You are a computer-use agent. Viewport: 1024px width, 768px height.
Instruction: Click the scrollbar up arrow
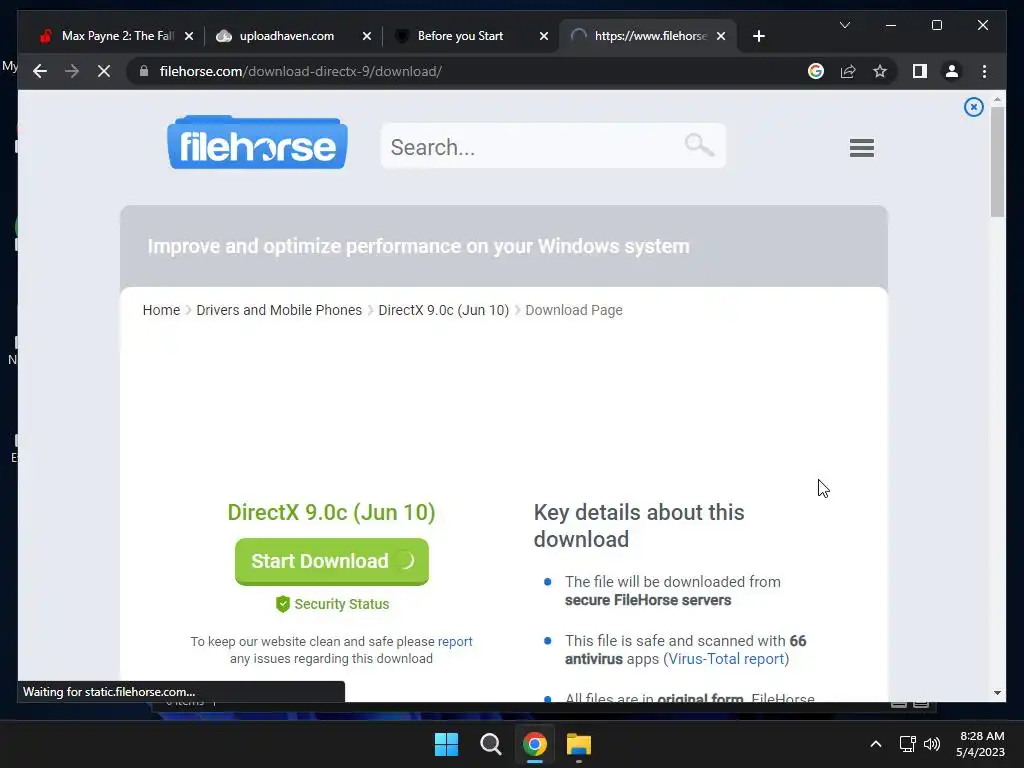pyautogui.click(x=997, y=99)
